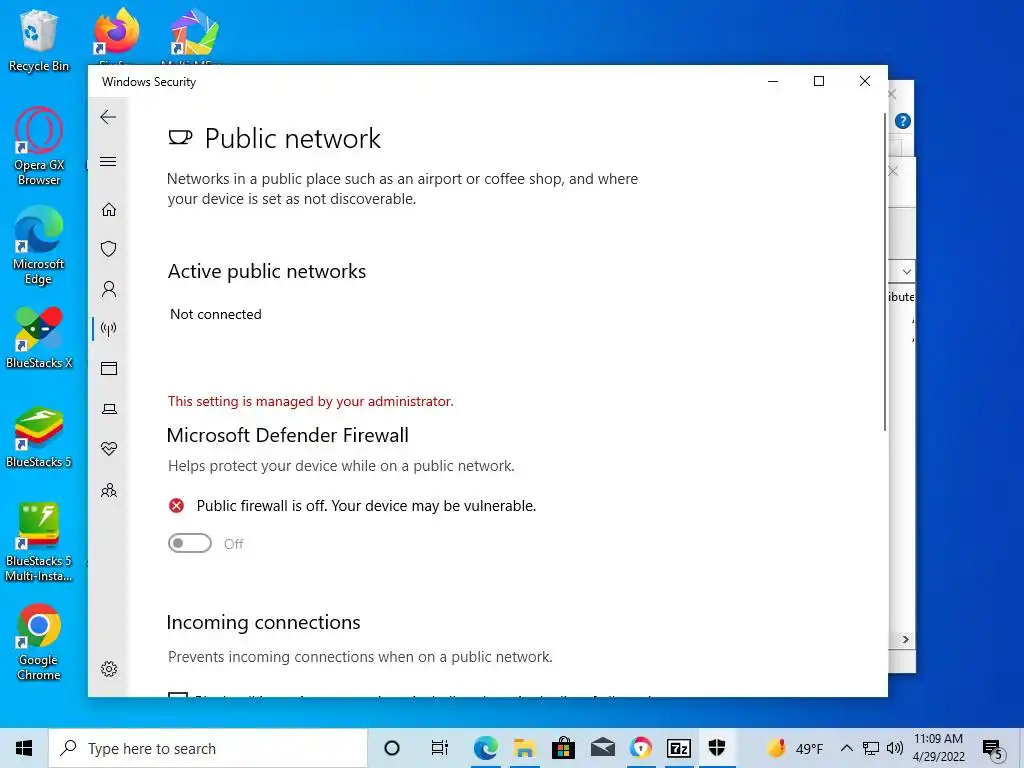Click the 'Not connected' status text

(216, 314)
